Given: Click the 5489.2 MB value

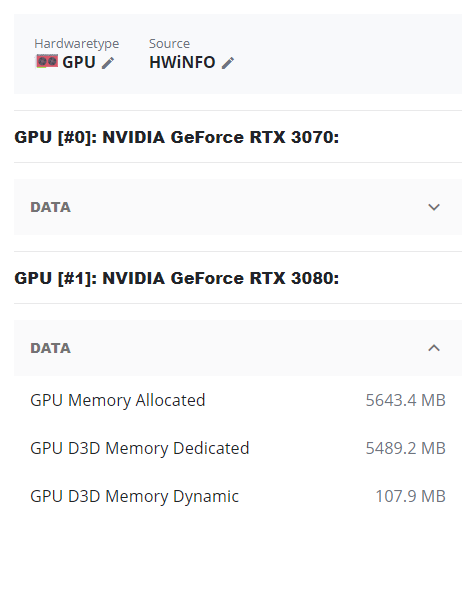Looking at the screenshot, I should click(405, 448).
